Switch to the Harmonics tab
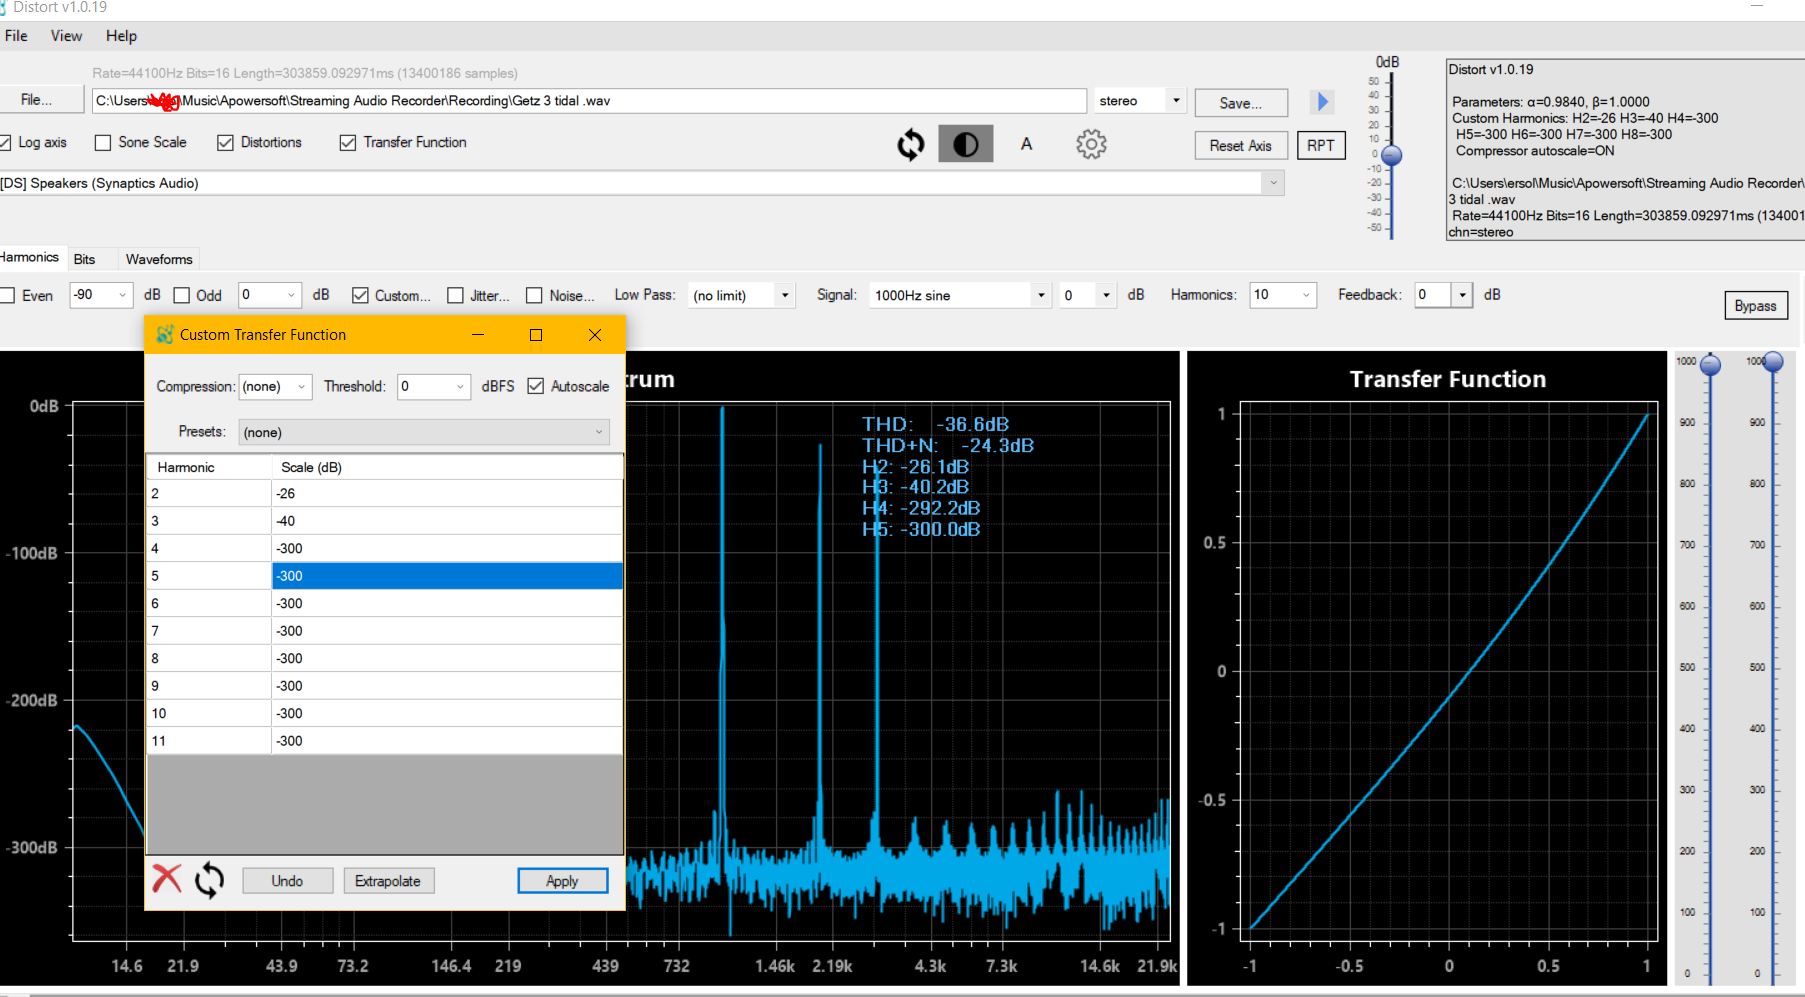This screenshot has width=1805, height=997. [x=30, y=257]
